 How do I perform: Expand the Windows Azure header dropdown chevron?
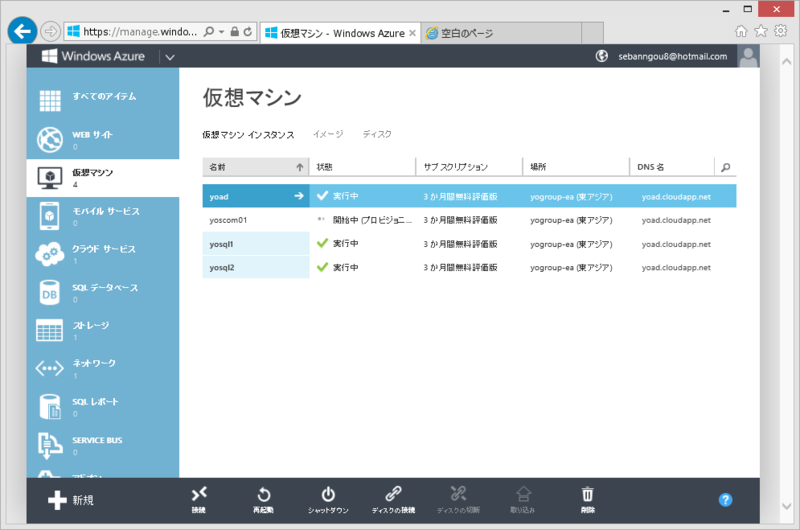pyautogui.click(x=170, y=57)
